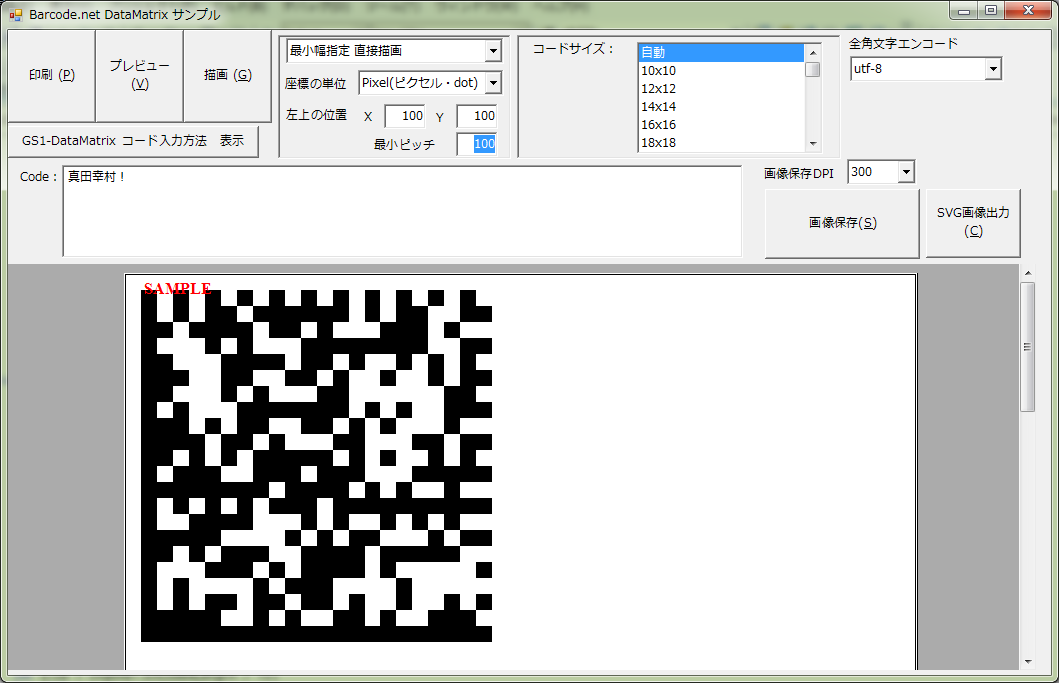1059x683 pixels.
Task: Click inside the Code text area
Action: [402, 211]
